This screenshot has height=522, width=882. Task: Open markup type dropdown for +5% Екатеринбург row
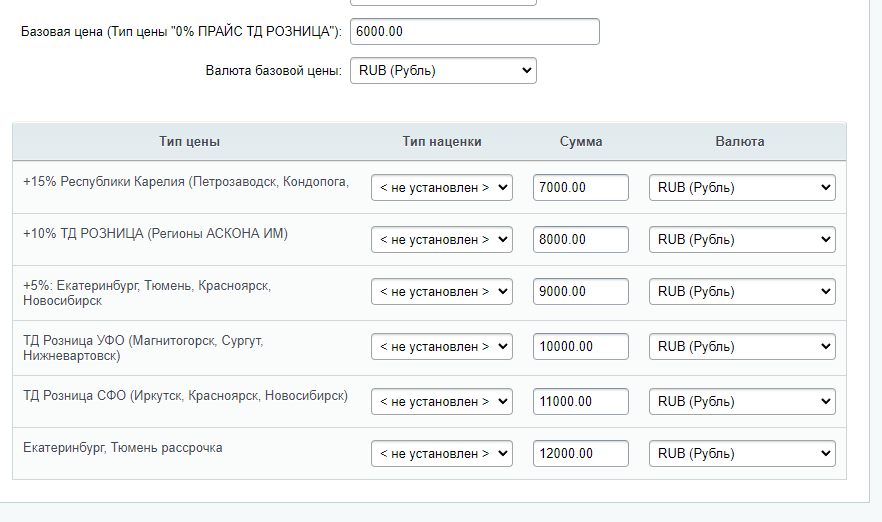(441, 292)
